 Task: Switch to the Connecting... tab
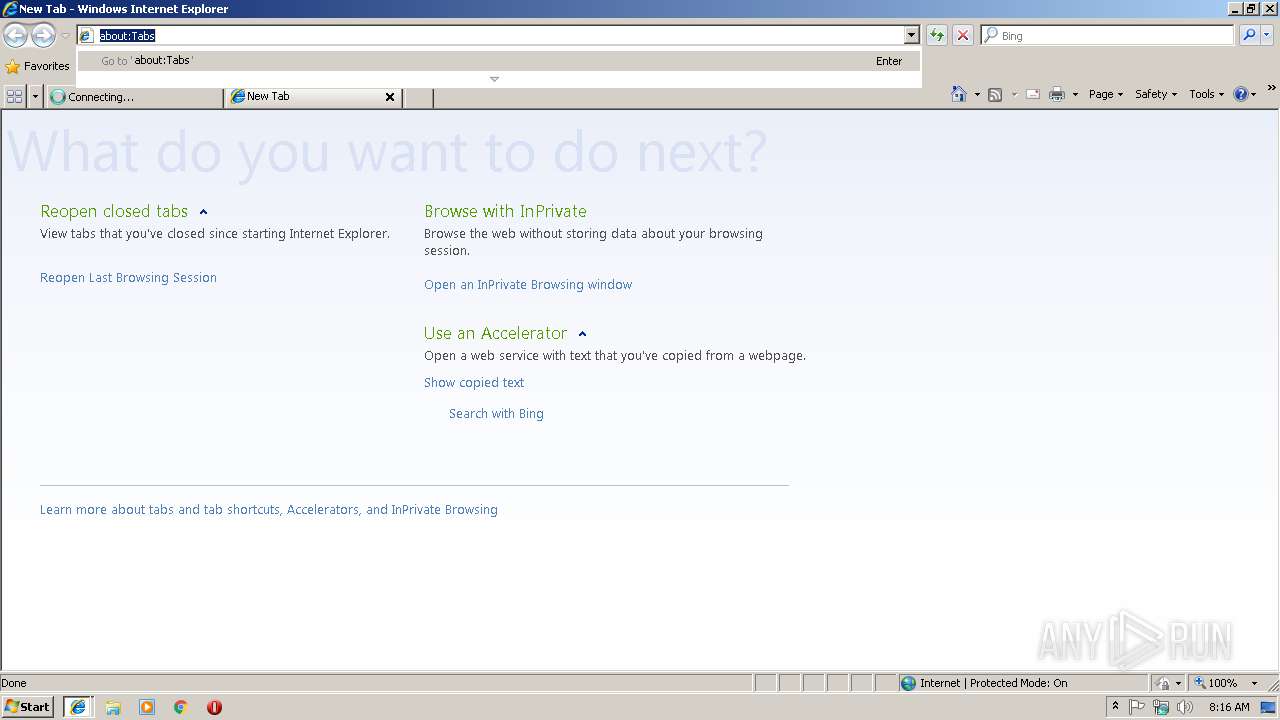click(x=134, y=97)
